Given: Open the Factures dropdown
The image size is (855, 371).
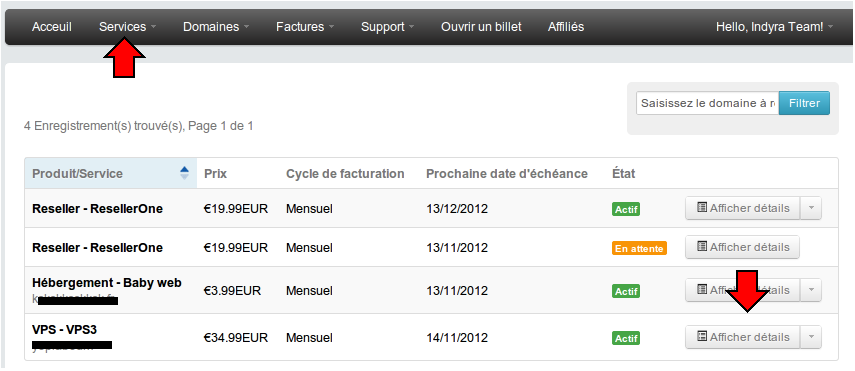Looking at the screenshot, I should point(305,27).
